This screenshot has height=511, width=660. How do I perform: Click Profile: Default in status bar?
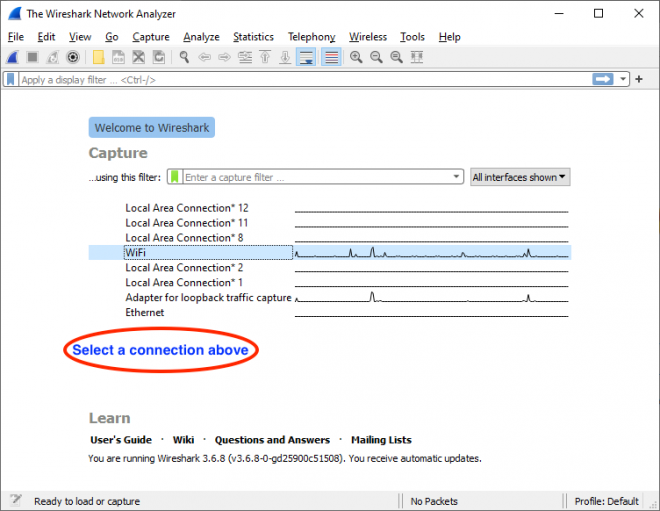coord(607,501)
